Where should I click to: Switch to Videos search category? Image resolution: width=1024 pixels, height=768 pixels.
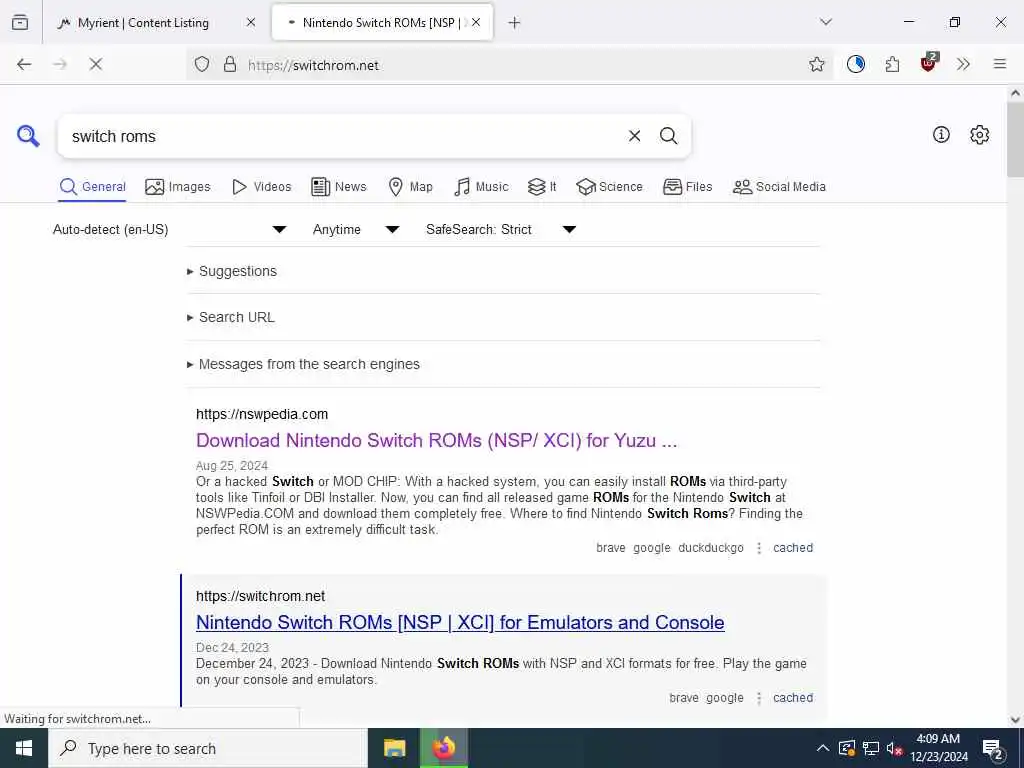262,187
